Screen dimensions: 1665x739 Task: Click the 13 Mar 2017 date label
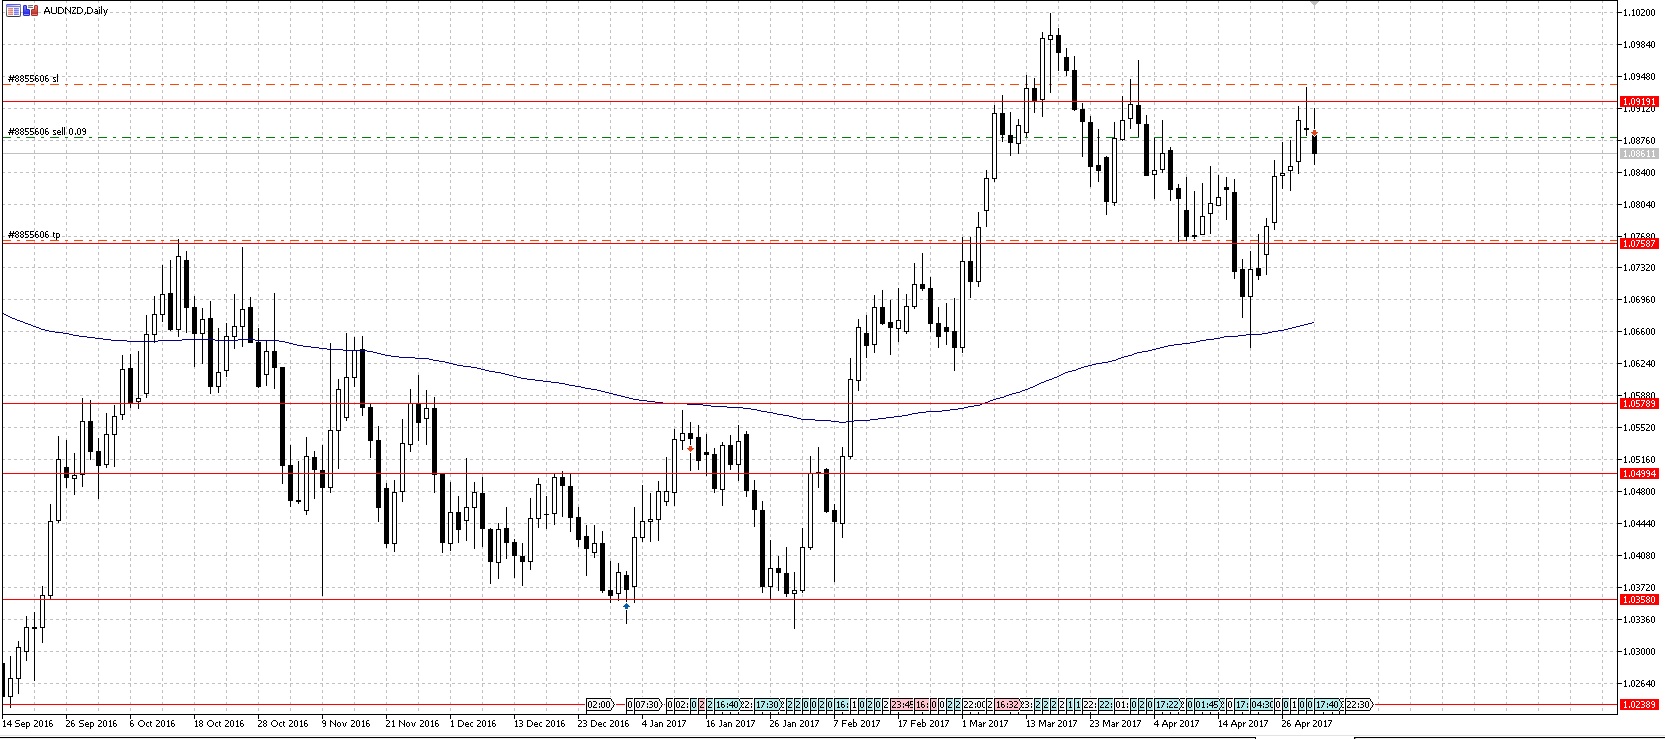[x=1052, y=723]
